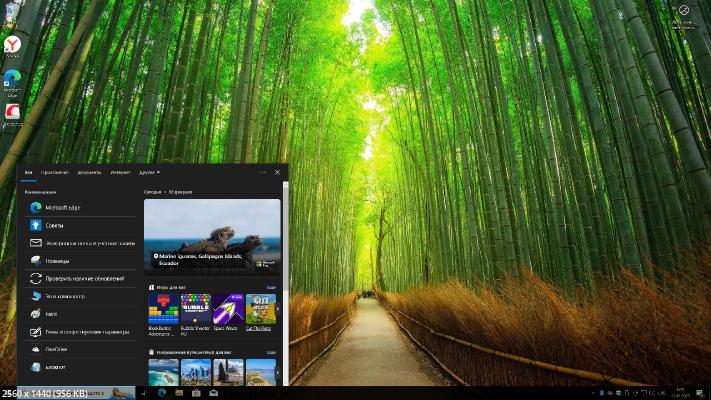Open Microsoft Edge from the taskbar
The width and height of the screenshot is (711, 400).
(x=161, y=393)
